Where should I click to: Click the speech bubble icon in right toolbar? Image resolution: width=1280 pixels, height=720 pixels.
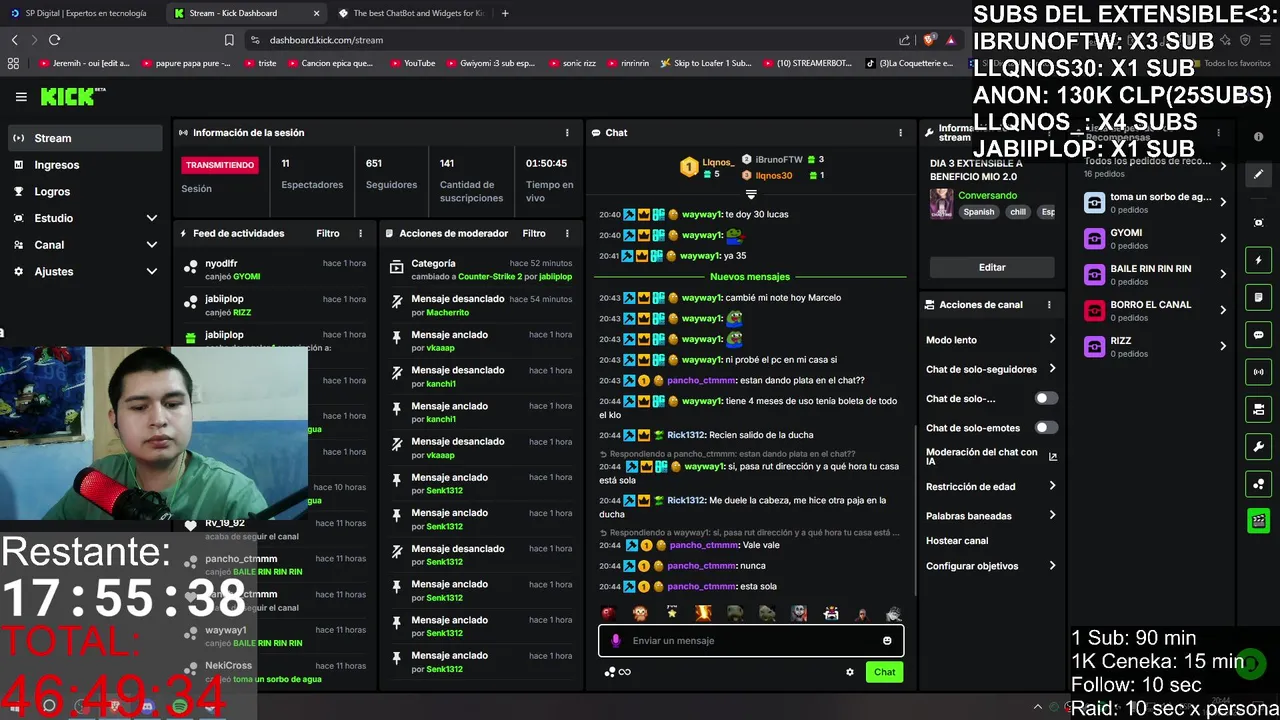1259,335
